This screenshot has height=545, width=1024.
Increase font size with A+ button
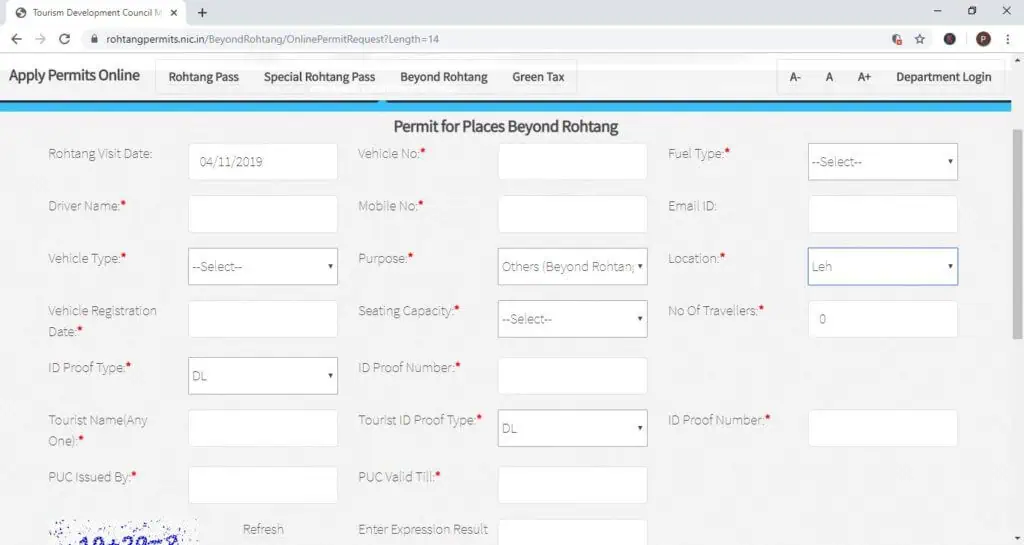[x=864, y=77]
